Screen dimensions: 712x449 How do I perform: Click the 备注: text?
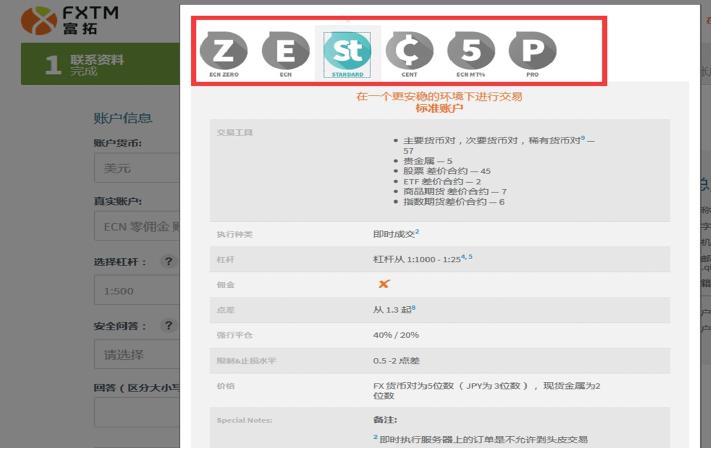coord(385,420)
